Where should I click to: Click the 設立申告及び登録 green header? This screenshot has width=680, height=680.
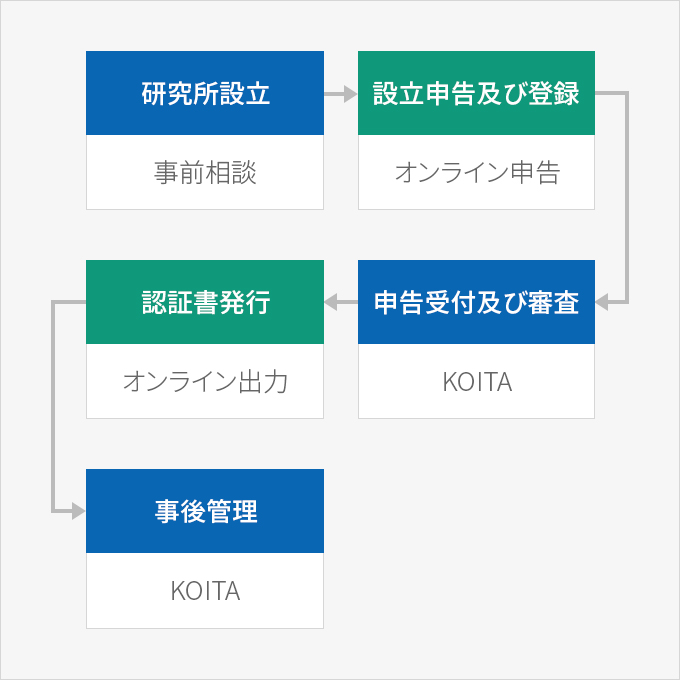476,93
